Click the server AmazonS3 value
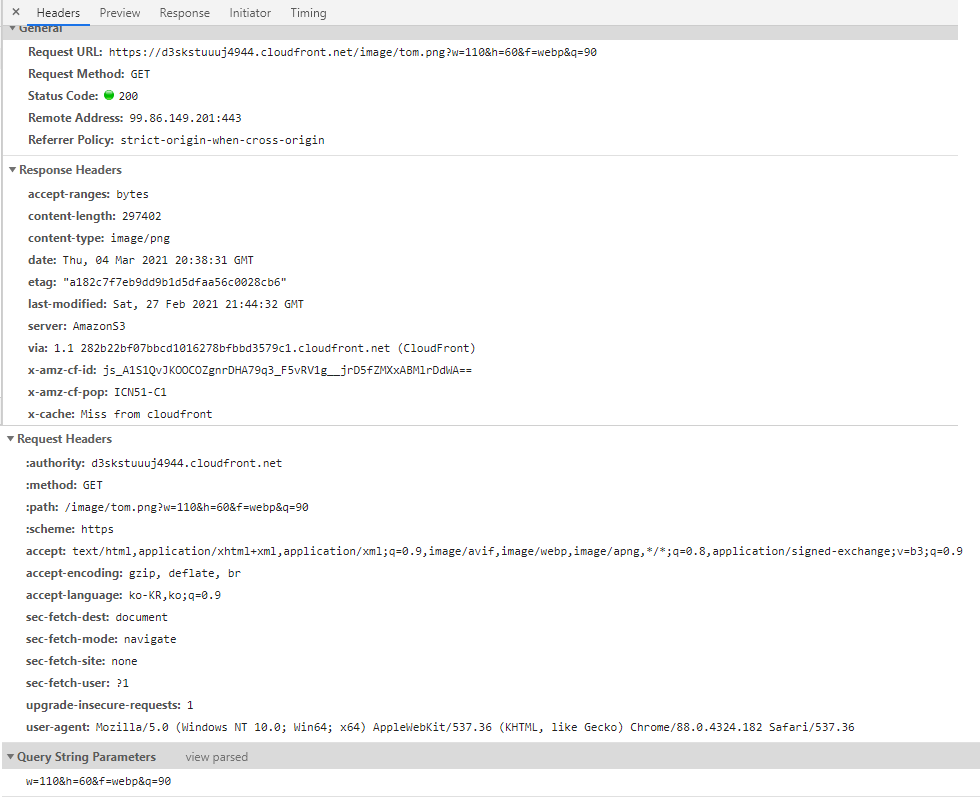This screenshot has height=798, width=980. click(x=99, y=326)
